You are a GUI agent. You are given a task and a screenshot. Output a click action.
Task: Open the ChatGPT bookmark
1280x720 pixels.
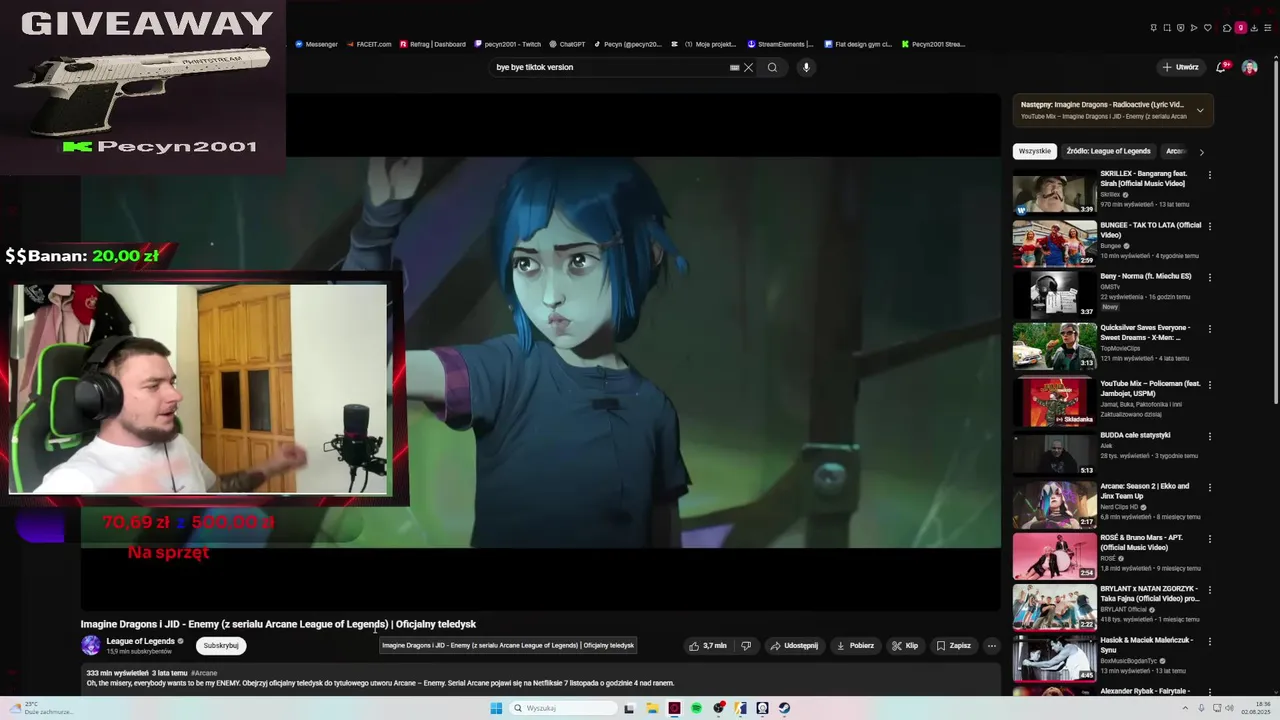coord(567,44)
